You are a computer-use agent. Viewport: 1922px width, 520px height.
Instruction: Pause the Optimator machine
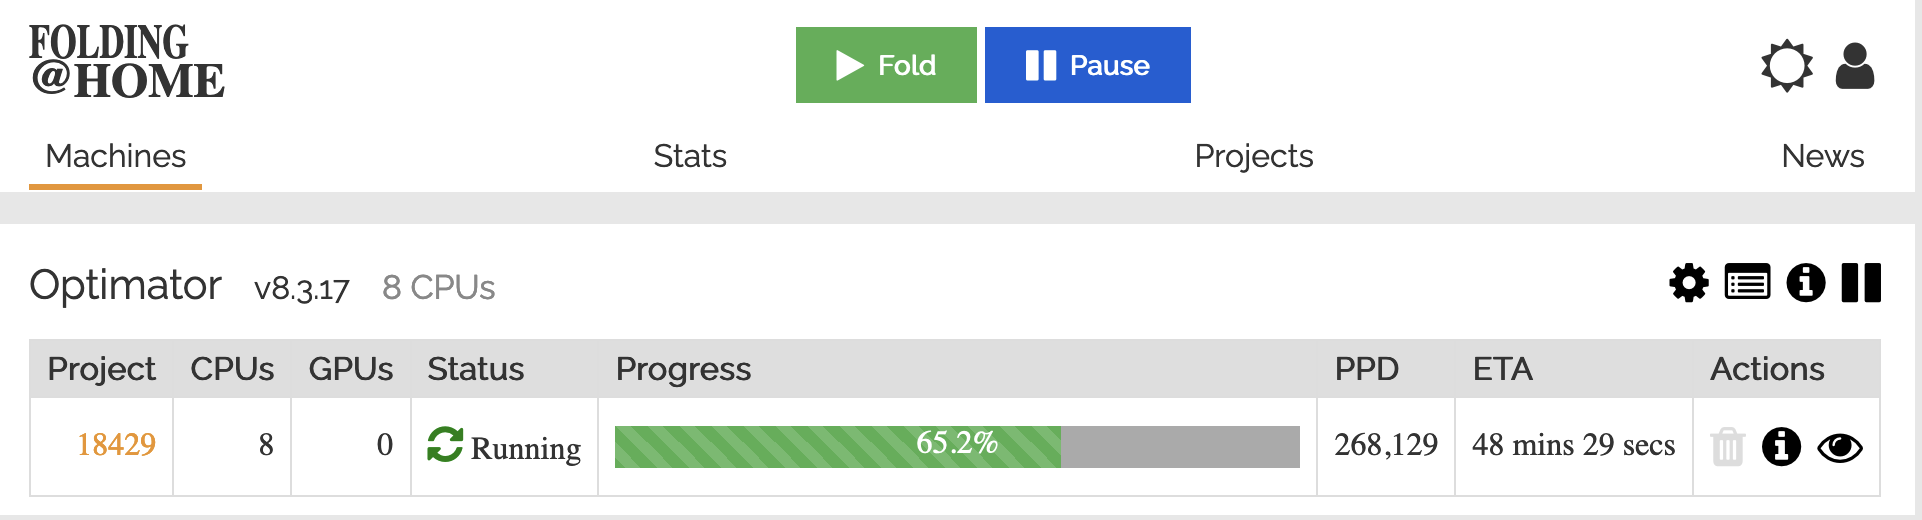tap(1861, 283)
